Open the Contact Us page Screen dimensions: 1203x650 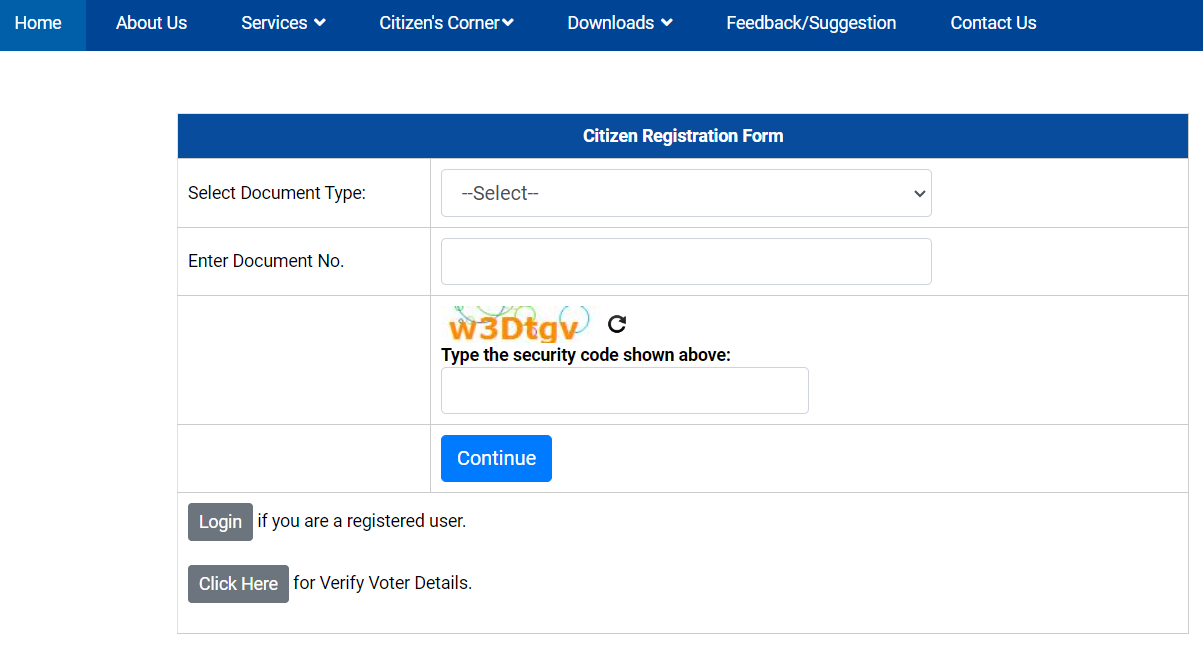pos(993,23)
